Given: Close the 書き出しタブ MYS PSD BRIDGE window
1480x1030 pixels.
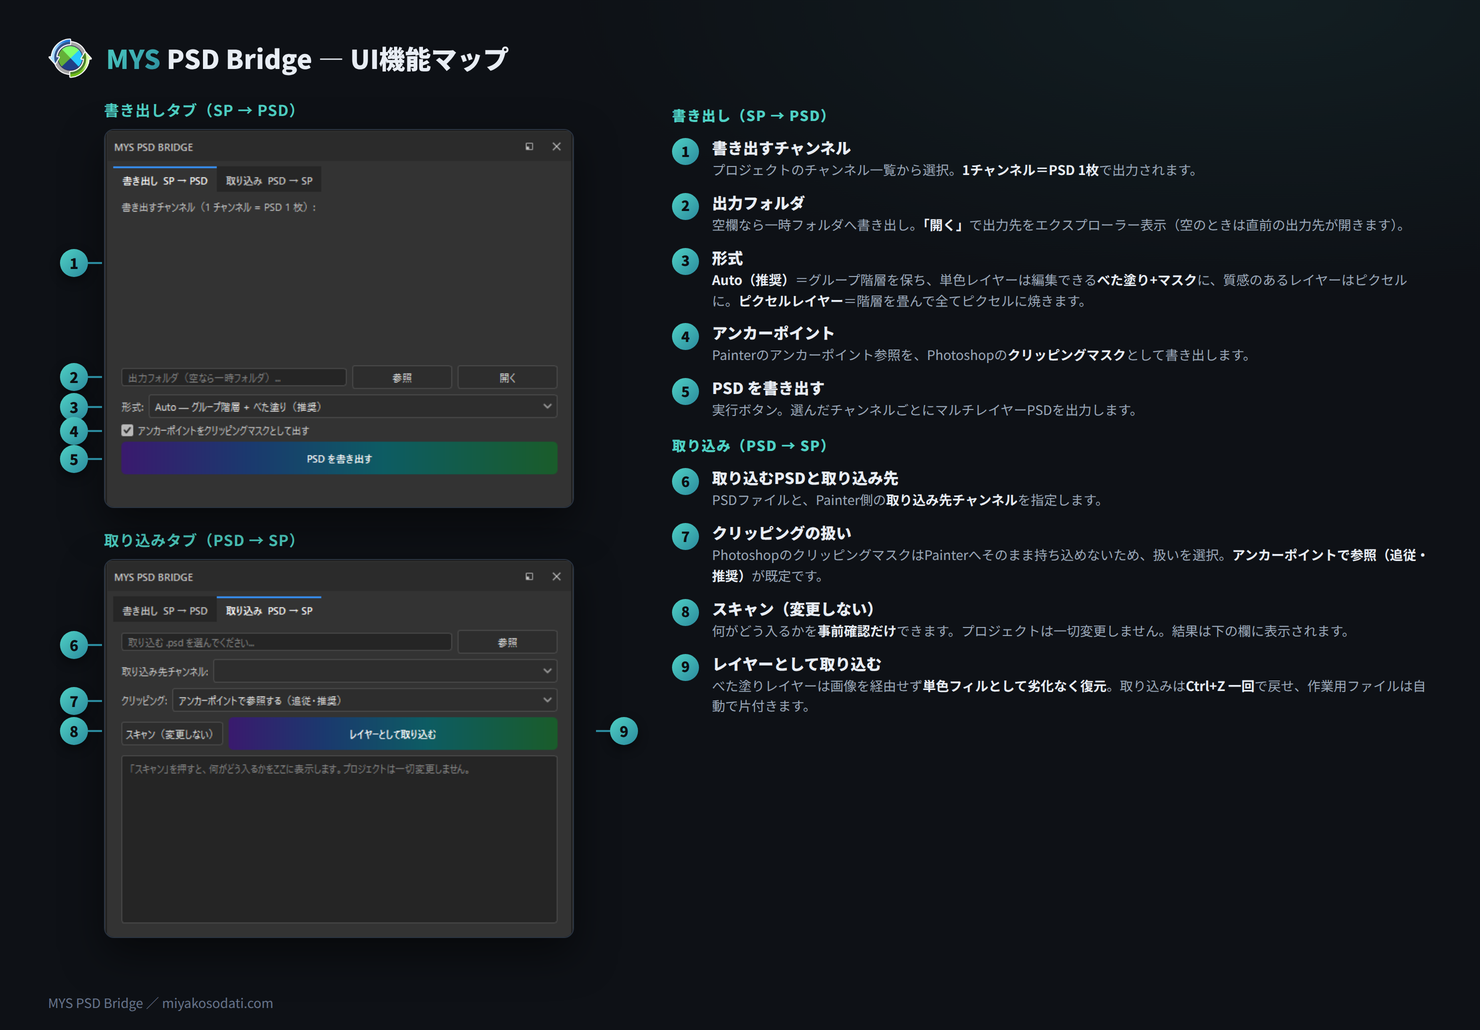Looking at the screenshot, I should pos(557,147).
